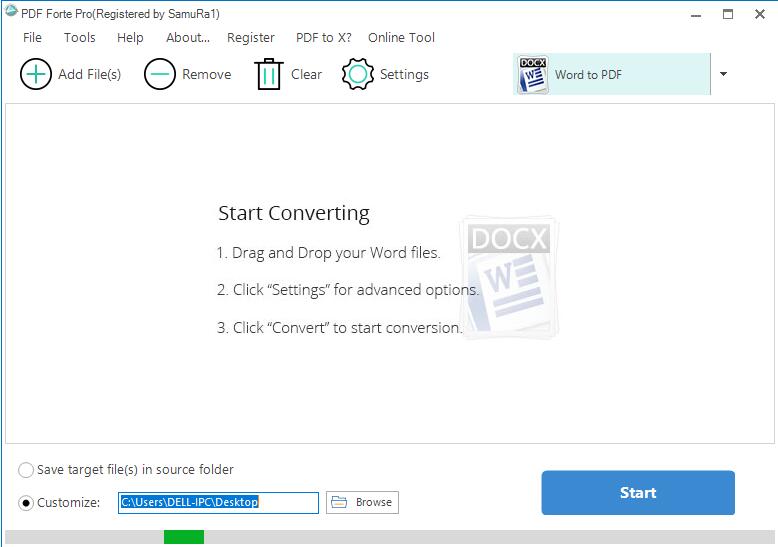
Task: Click the Settings label
Action: (404, 74)
